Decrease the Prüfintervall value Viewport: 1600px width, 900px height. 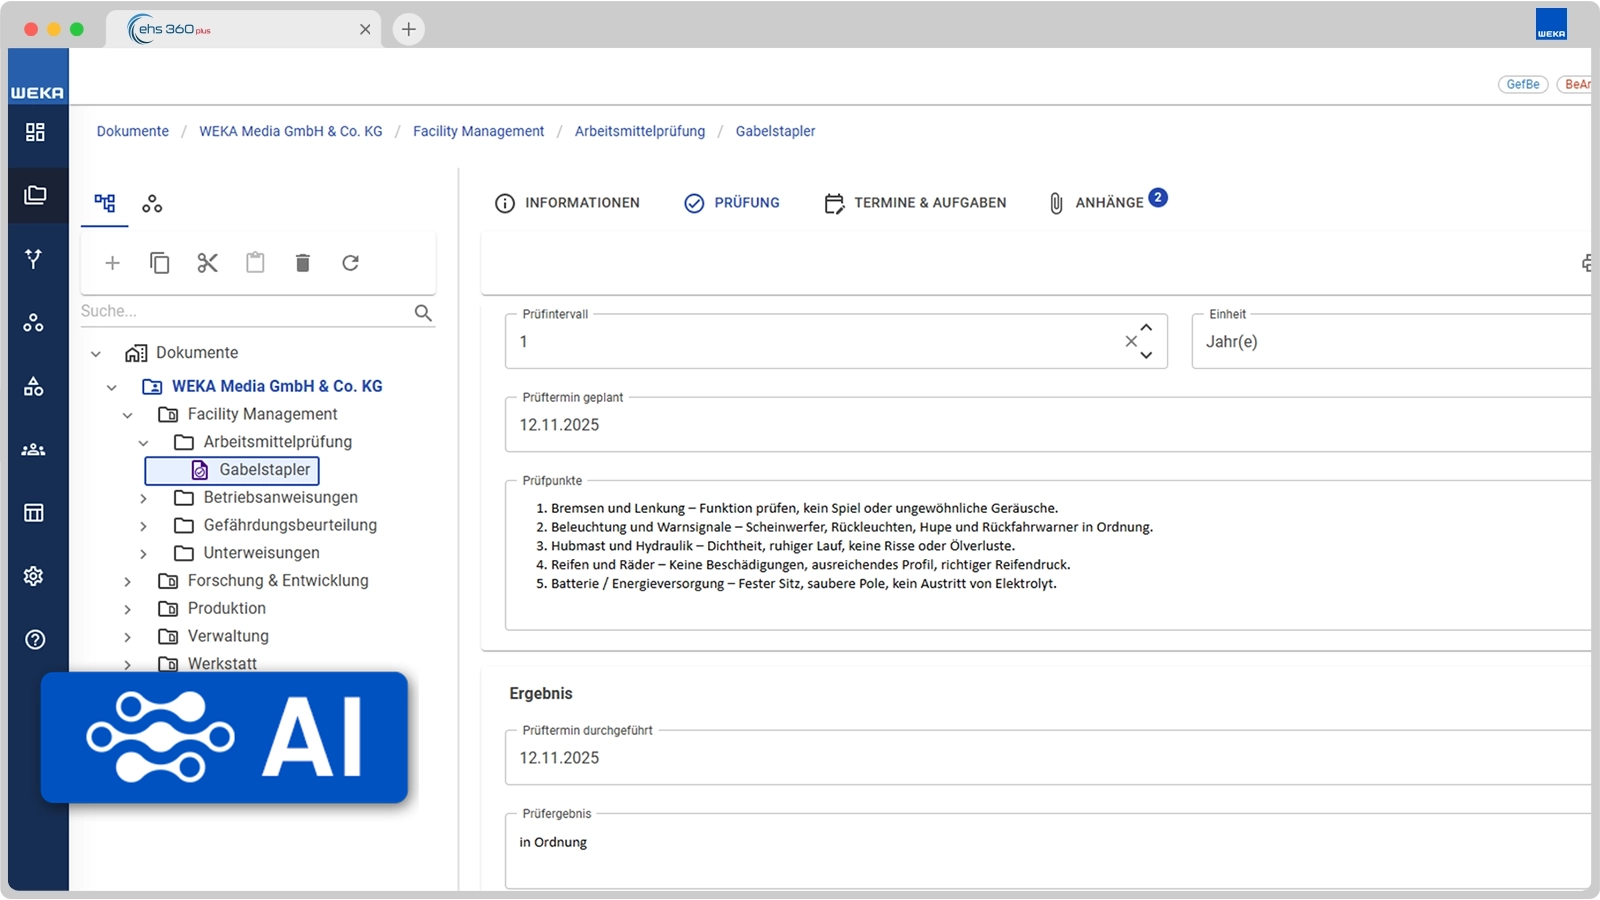click(1147, 355)
